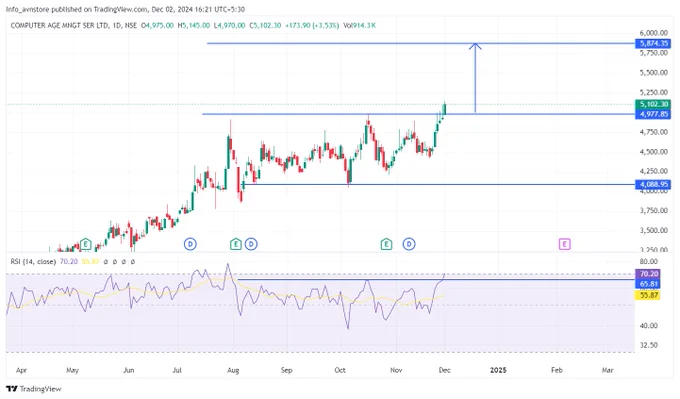The width and height of the screenshot is (680, 399).
Task: Select the 4,088.95 support price label
Action: (x=653, y=184)
